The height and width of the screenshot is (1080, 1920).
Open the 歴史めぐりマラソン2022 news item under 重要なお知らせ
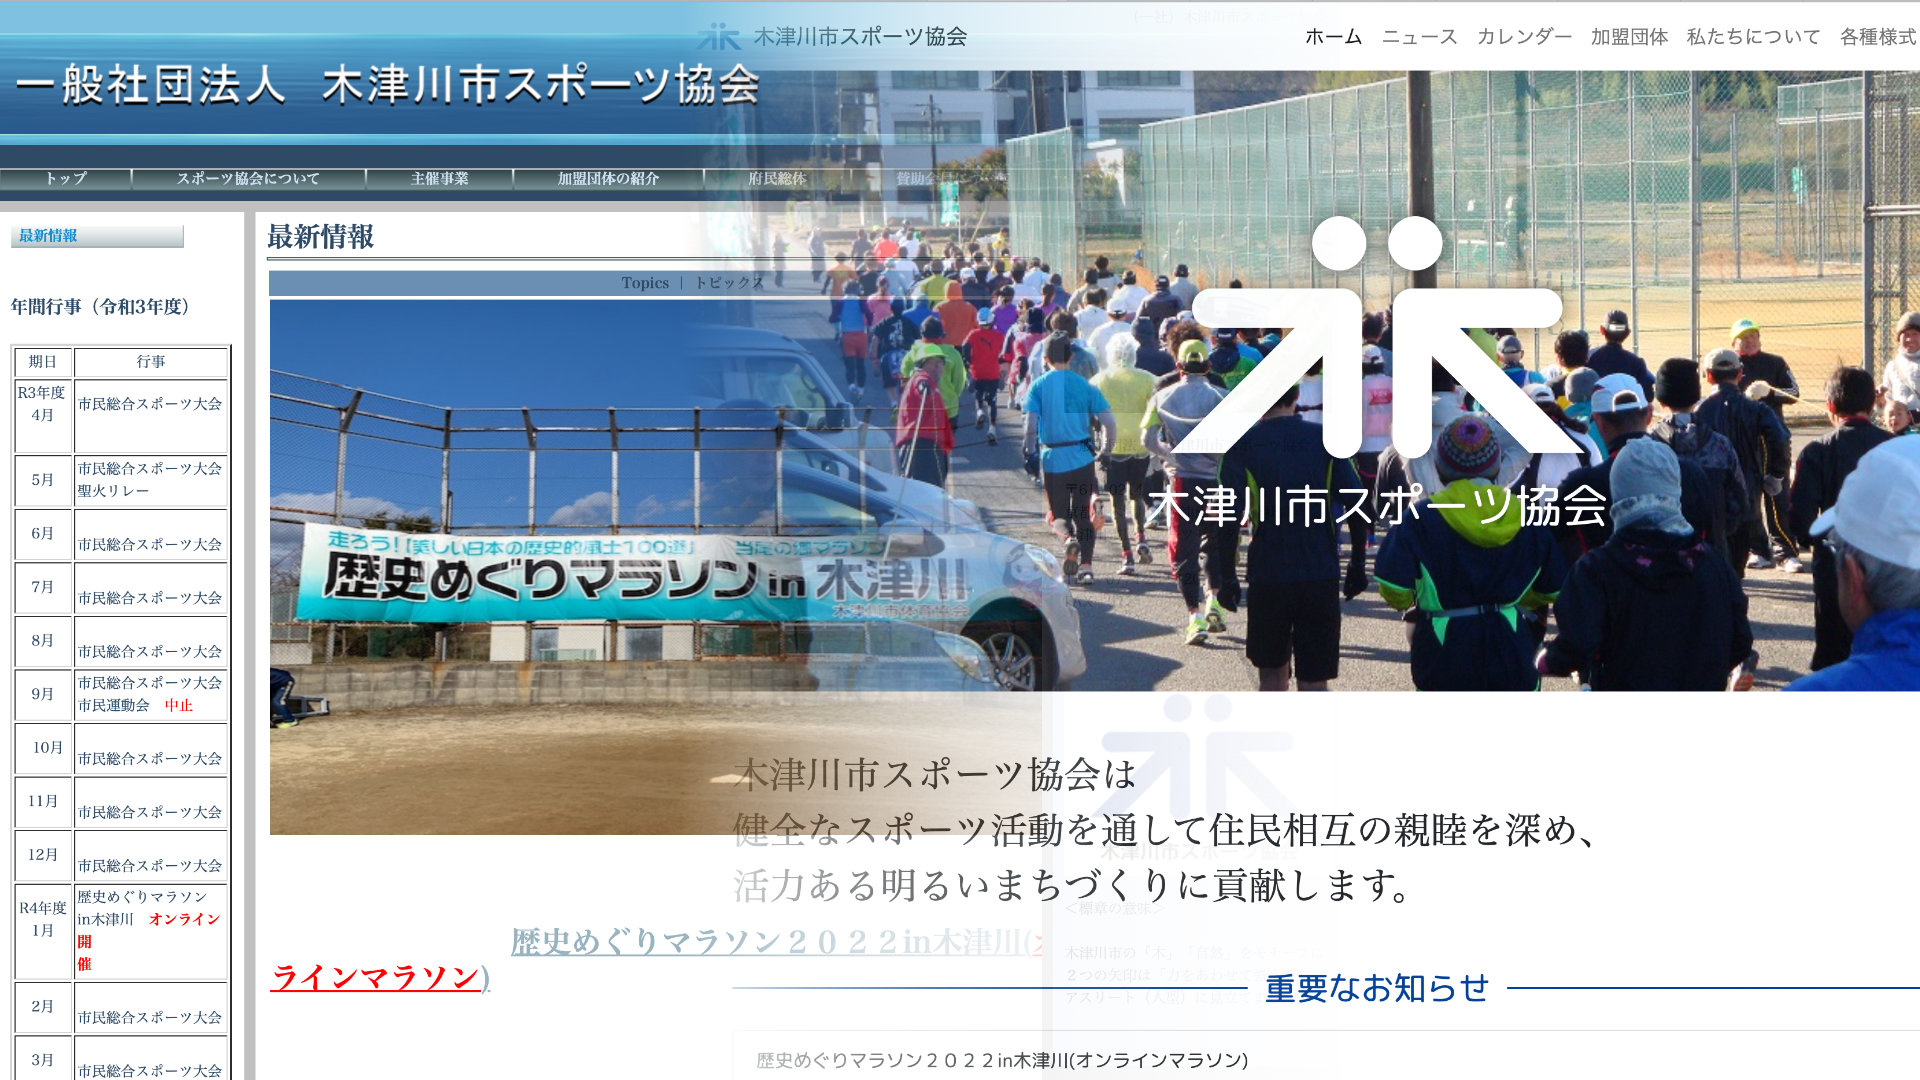pos(1002,1060)
